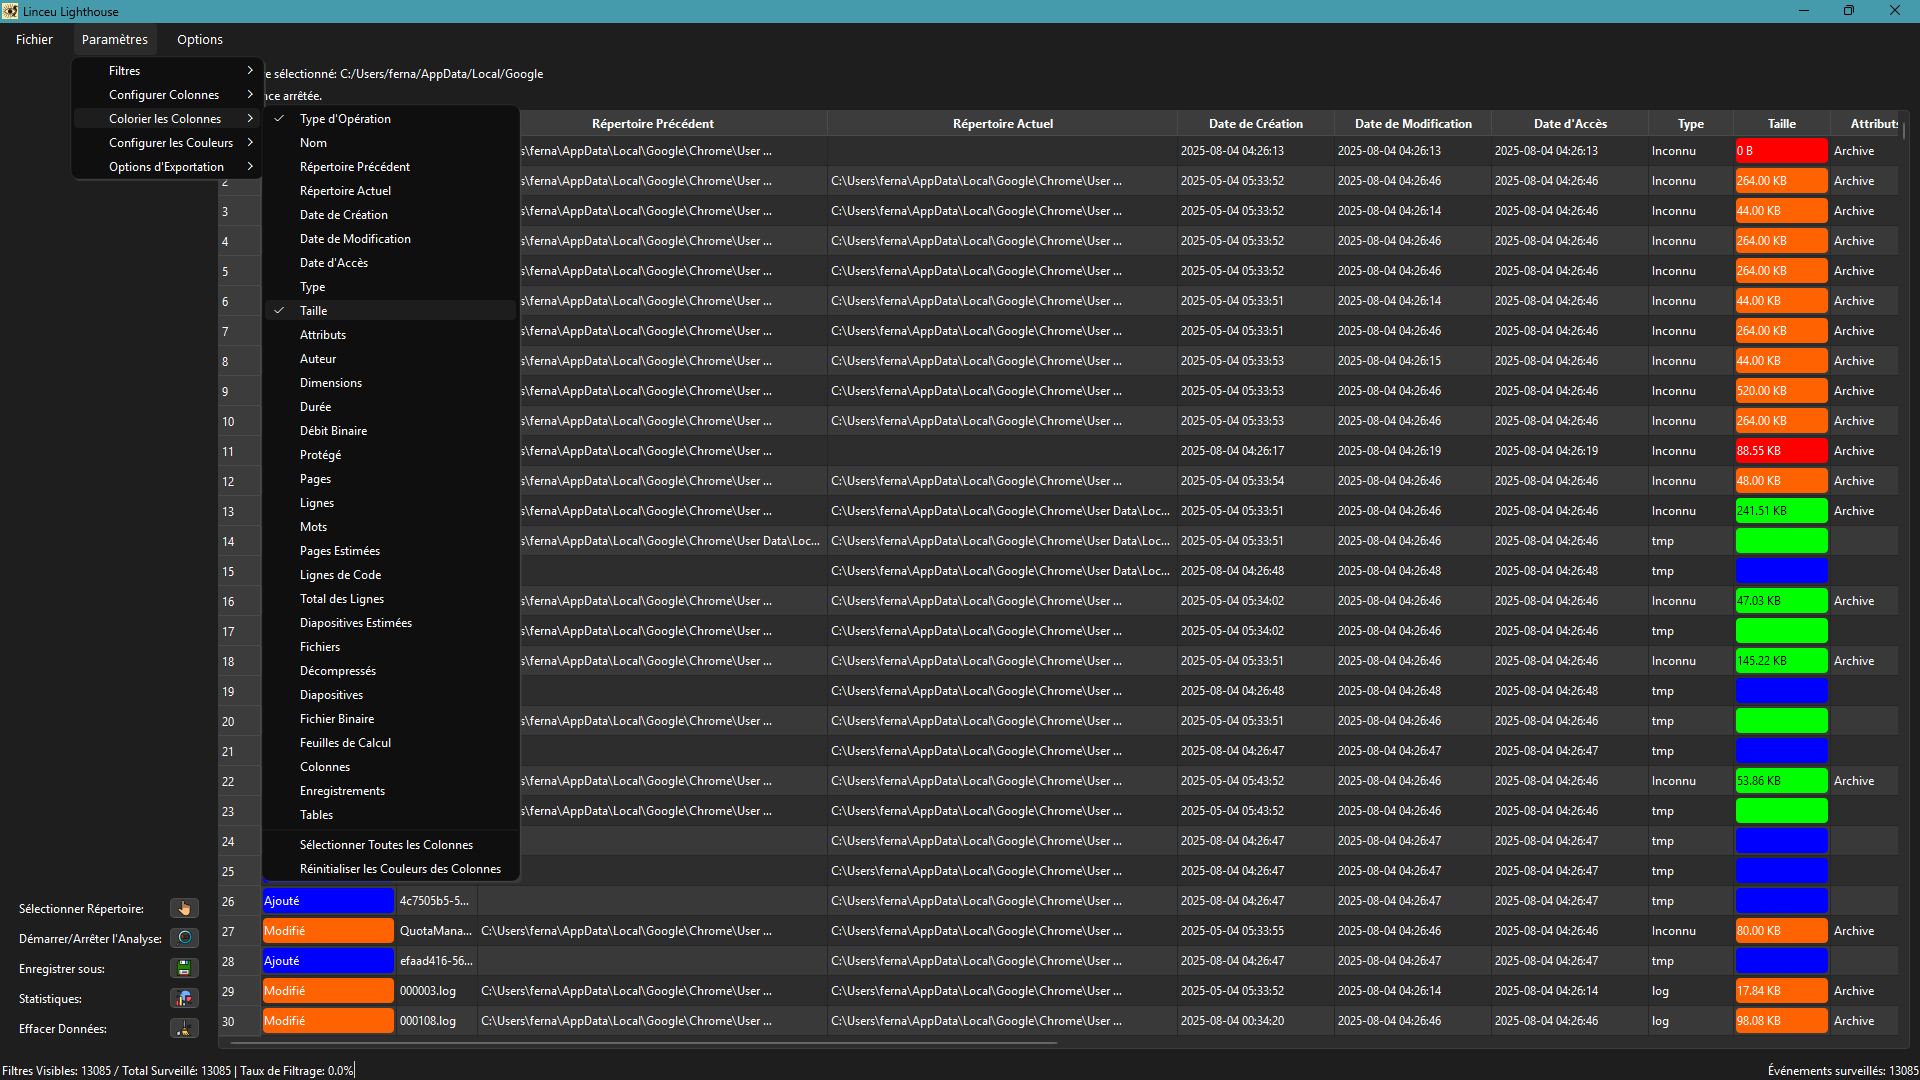
Task: Click Réinitialiser les Couleurs des Colonnes
Action: click(400, 869)
